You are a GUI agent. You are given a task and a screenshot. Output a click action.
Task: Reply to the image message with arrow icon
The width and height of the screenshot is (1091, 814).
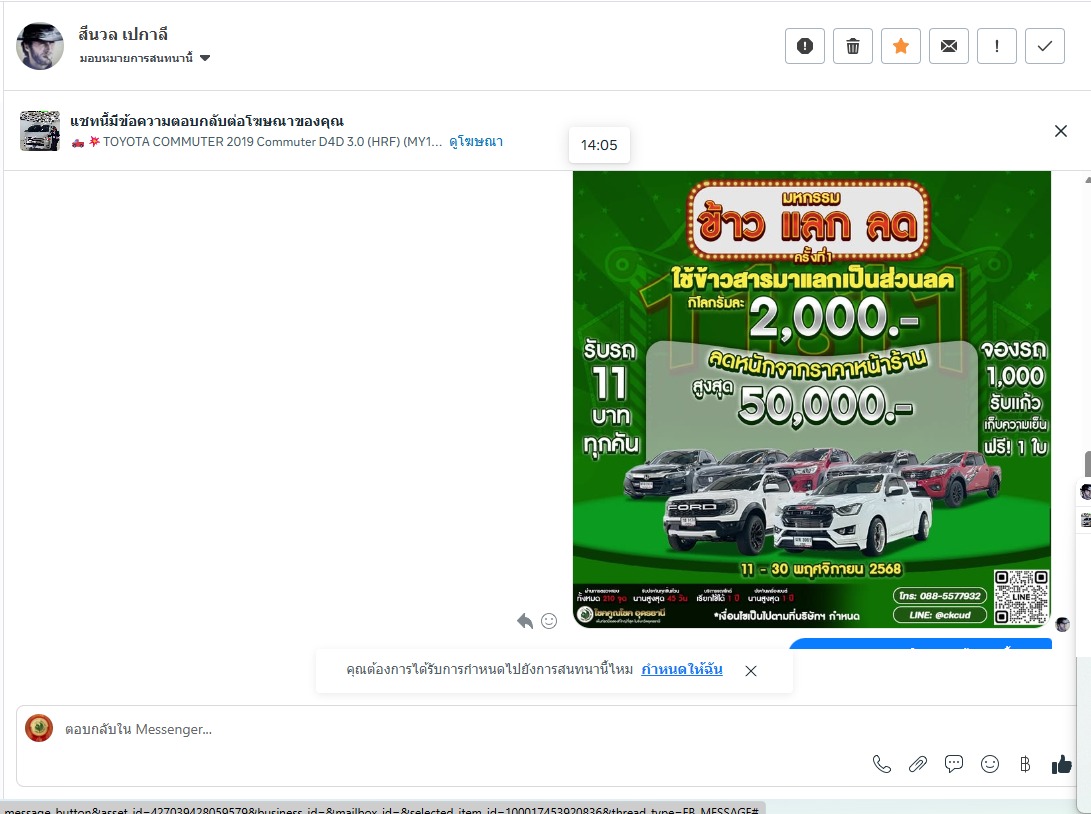pos(525,621)
